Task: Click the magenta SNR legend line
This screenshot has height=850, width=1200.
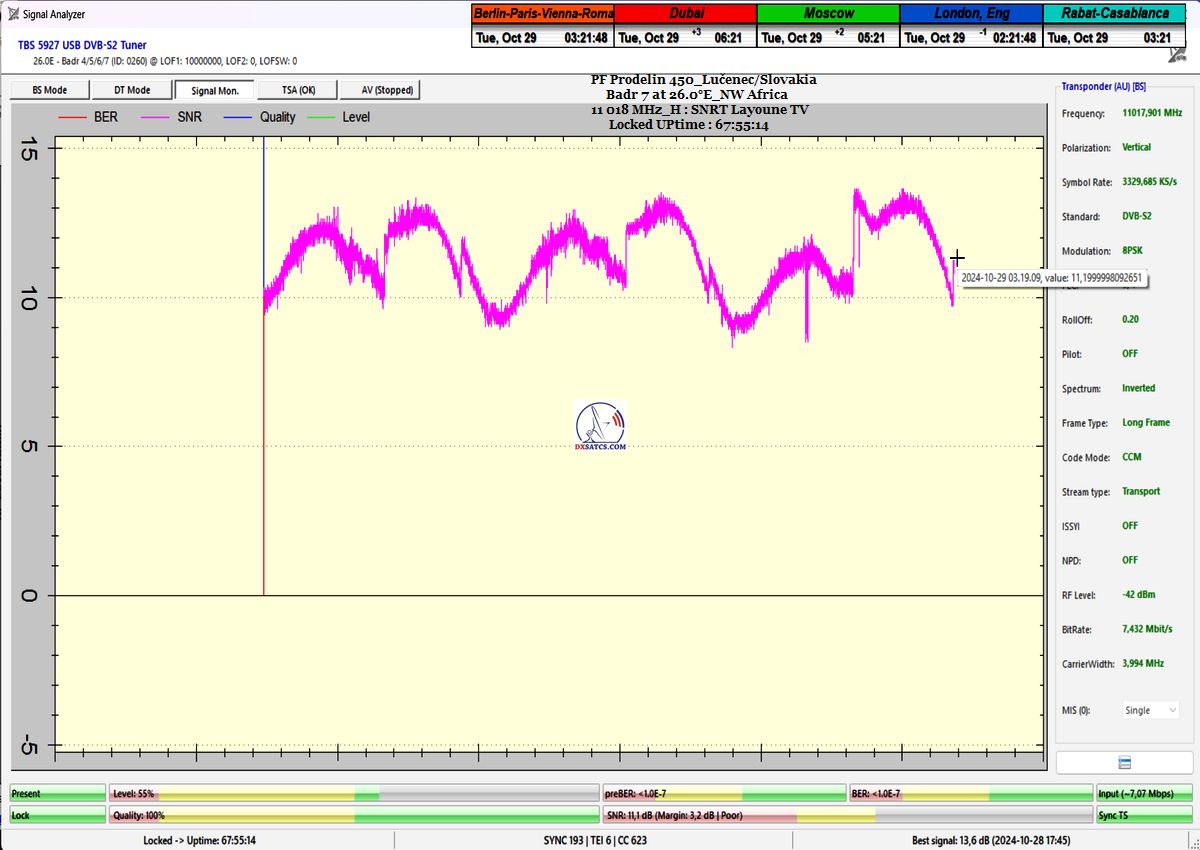Action: tap(159, 117)
